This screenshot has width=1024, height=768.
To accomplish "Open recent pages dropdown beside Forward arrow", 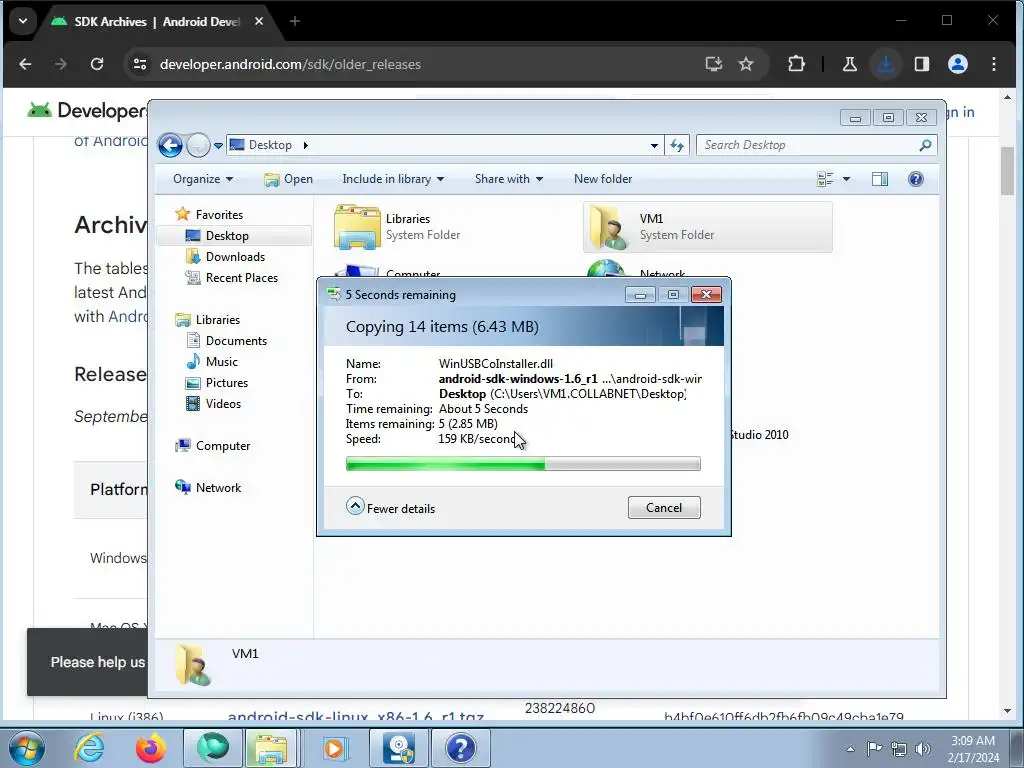I will tap(218, 146).
